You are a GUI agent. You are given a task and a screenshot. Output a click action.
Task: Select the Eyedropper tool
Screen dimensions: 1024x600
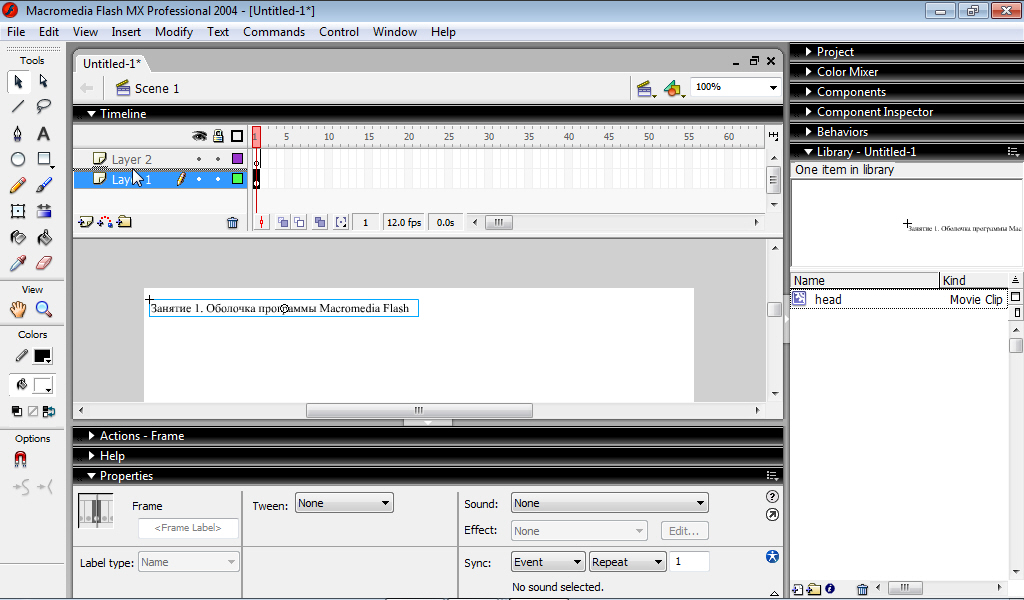click(x=18, y=263)
